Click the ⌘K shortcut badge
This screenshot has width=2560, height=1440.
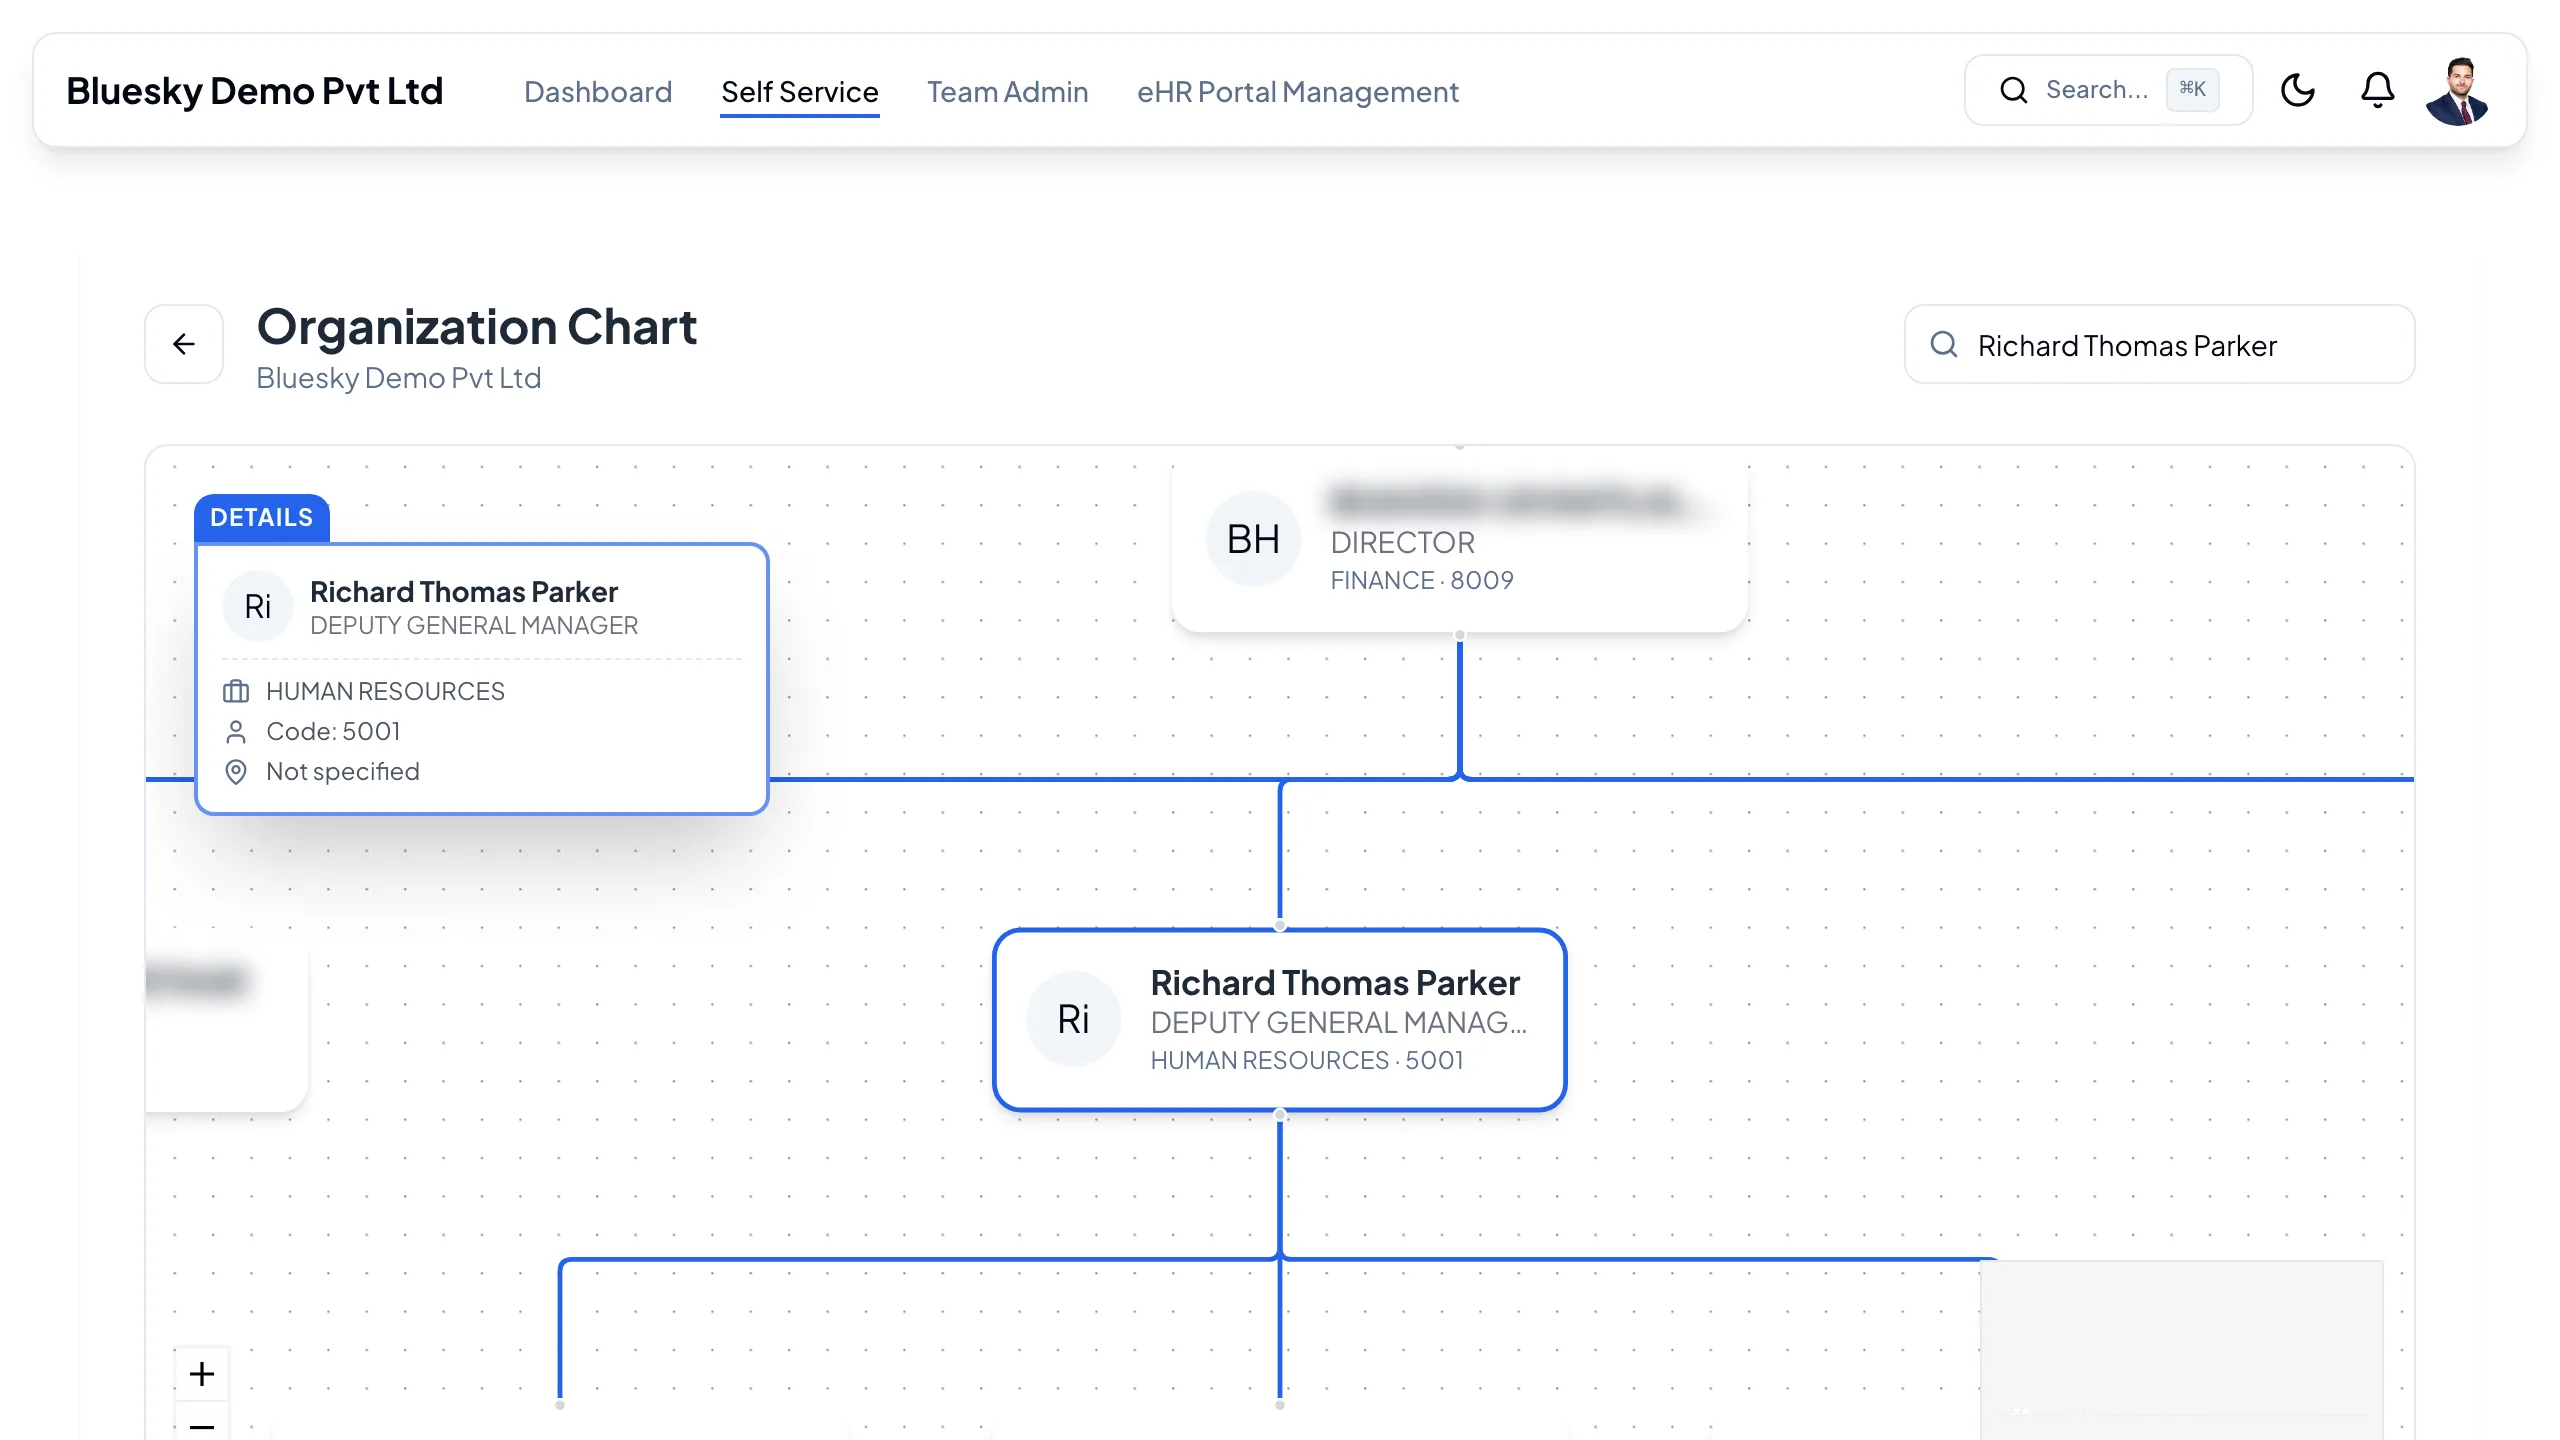click(2192, 90)
